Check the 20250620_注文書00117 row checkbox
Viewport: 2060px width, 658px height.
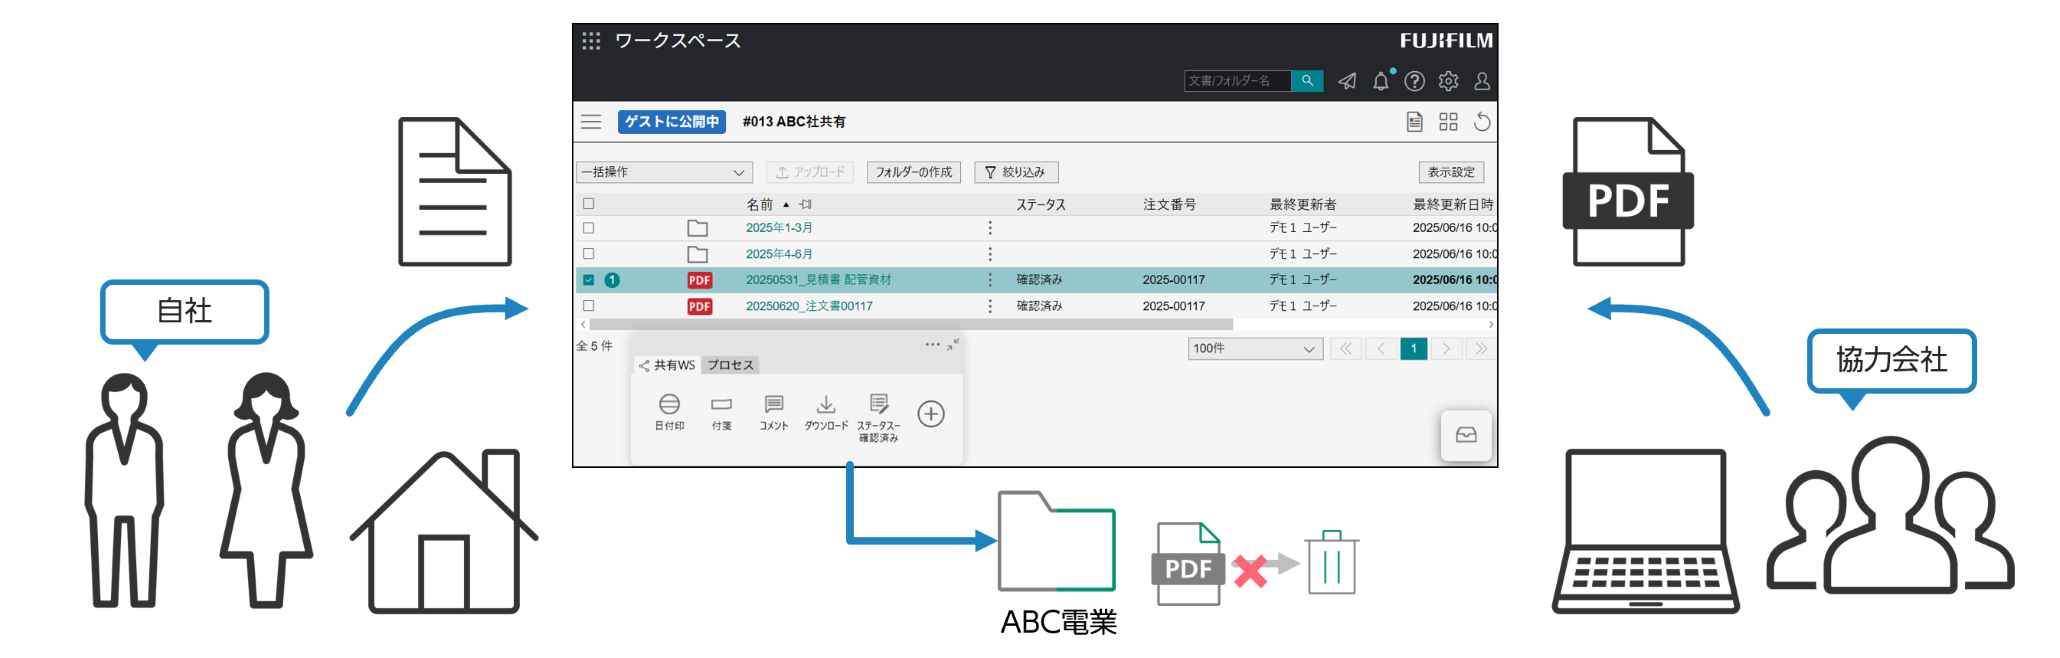click(589, 306)
